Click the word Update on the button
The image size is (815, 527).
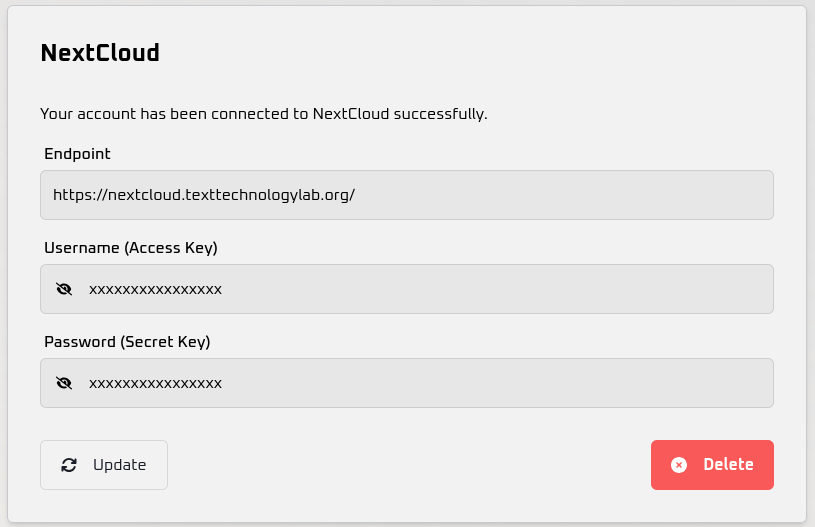[120, 465]
